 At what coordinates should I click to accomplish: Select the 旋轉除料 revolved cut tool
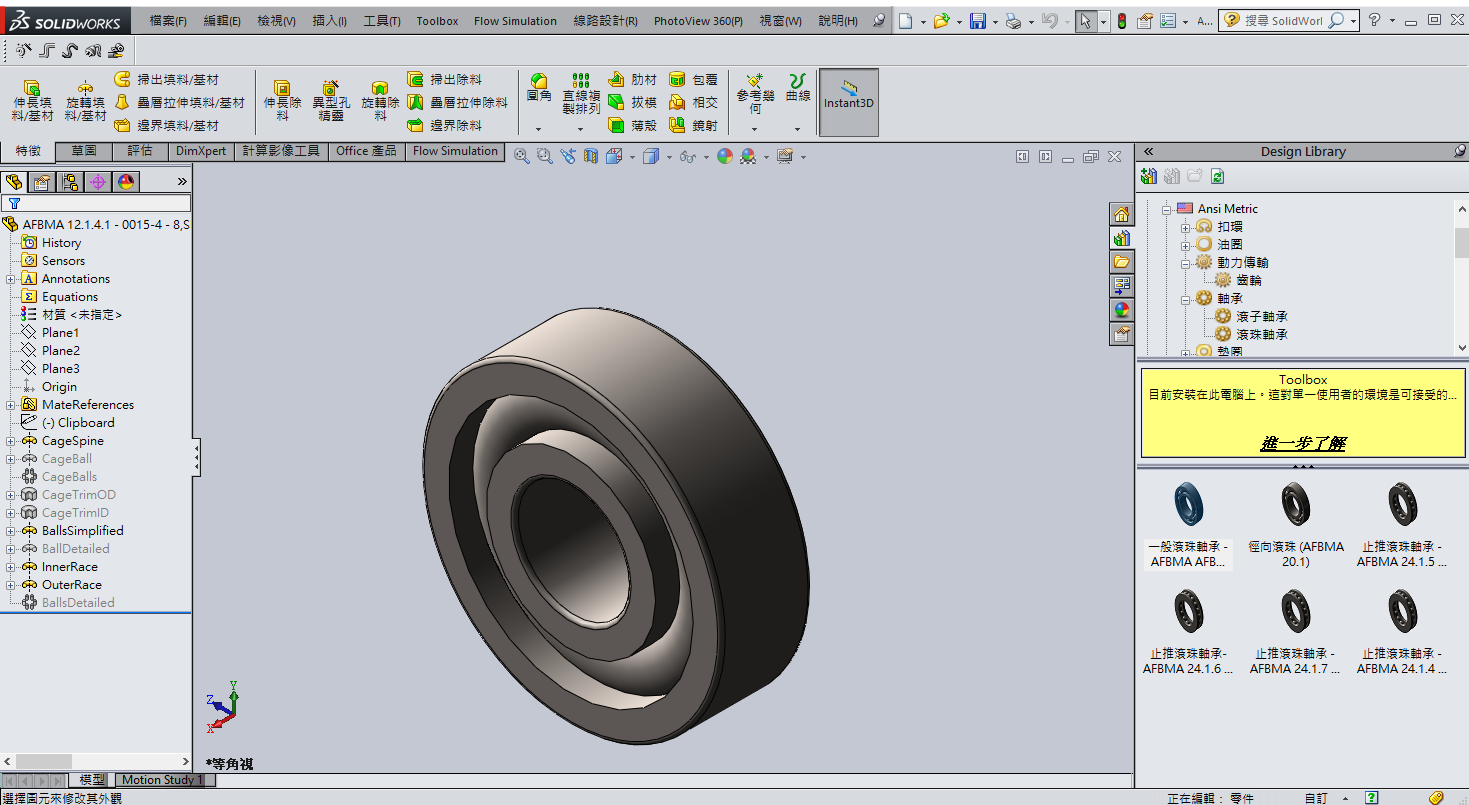(x=380, y=102)
